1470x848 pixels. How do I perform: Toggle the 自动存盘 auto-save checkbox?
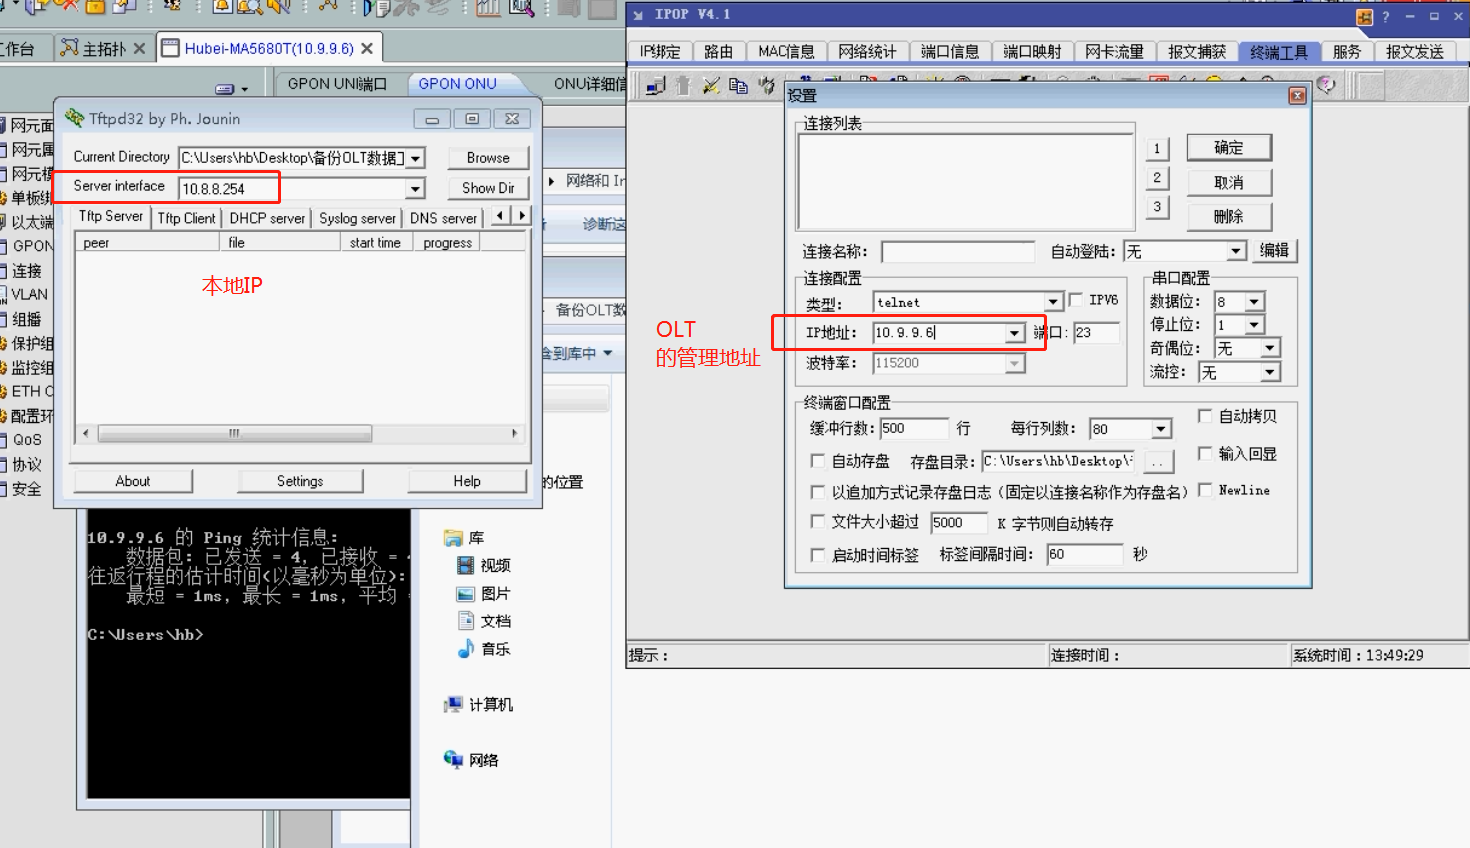[817, 461]
